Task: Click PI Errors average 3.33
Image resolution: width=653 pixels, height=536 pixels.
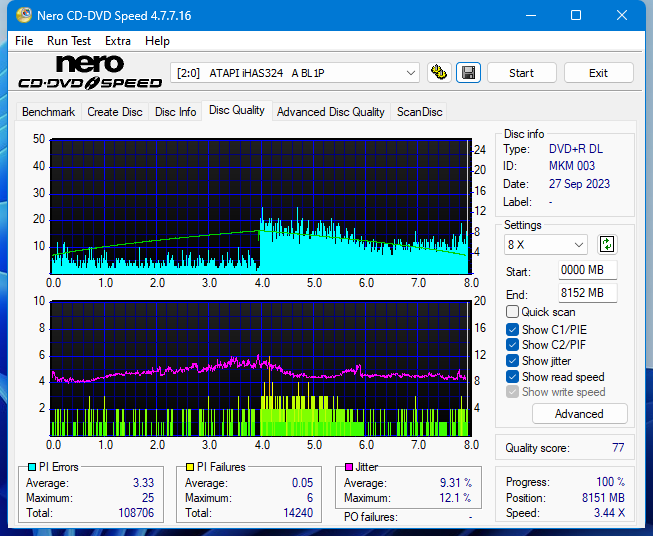Action: pyautogui.click(x=143, y=483)
